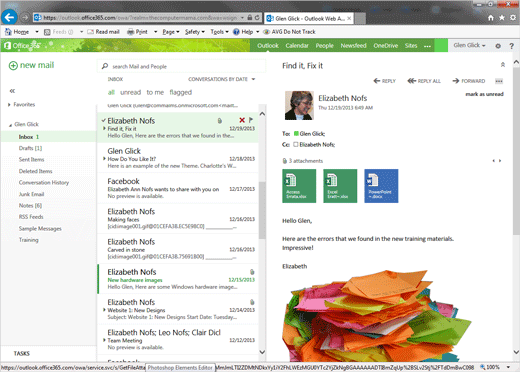Open Newsfeed in Office nav
This screenshot has width=520, height=372.
point(353,46)
